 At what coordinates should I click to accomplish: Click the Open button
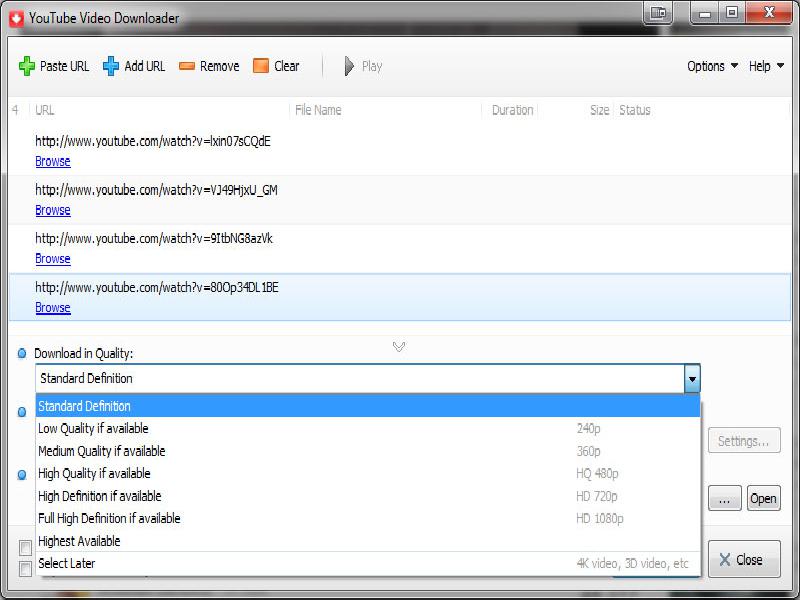coord(764,498)
